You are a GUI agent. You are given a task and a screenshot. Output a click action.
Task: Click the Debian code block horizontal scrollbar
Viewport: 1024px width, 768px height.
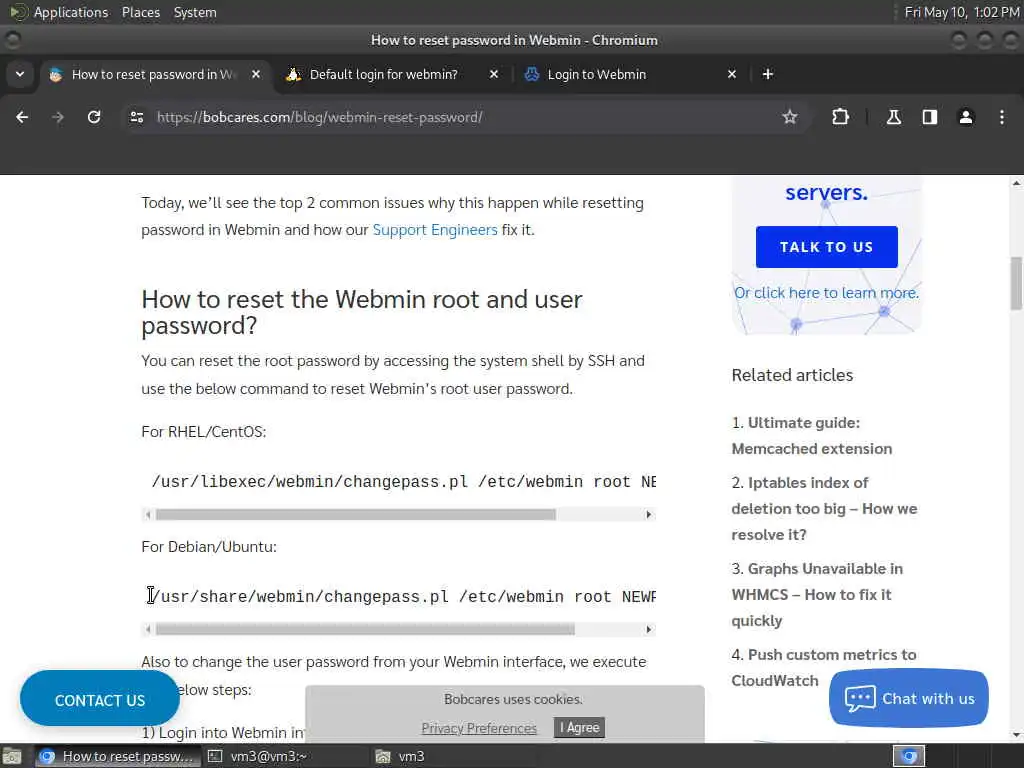(365, 630)
